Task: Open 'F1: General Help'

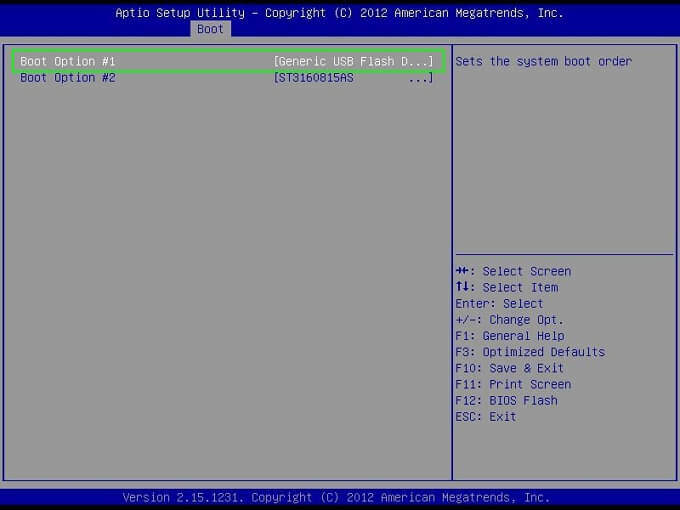Action: pyautogui.click(x=509, y=336)
